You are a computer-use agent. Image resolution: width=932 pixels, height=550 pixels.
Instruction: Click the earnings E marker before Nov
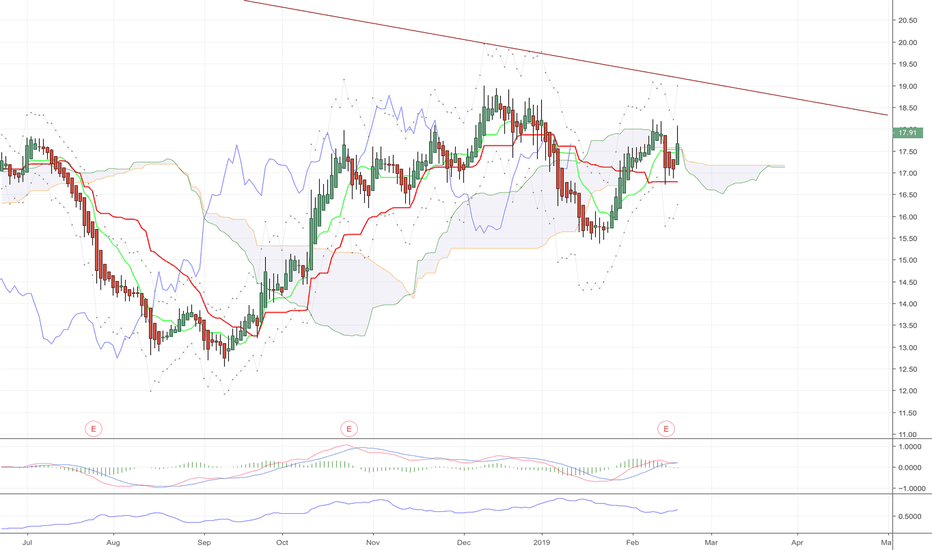349,428
